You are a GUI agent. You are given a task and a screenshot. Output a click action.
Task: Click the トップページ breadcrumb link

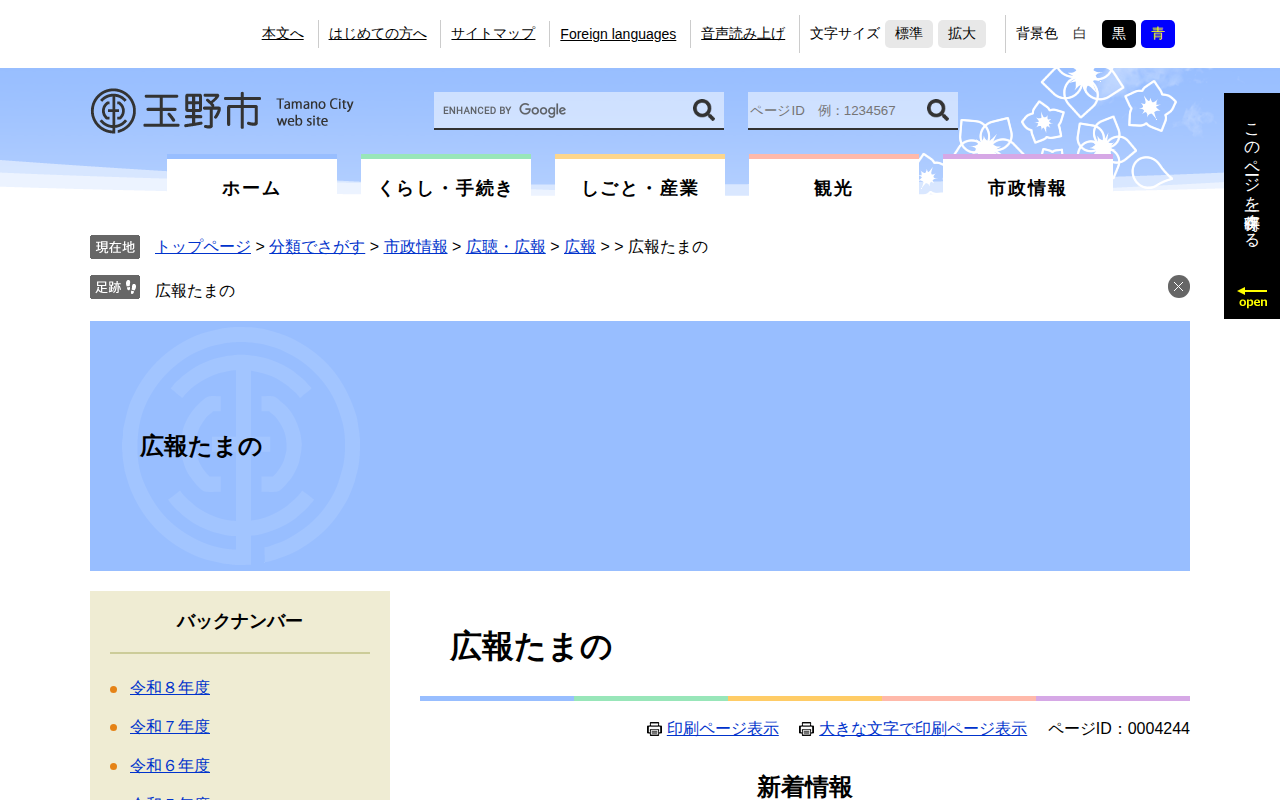point(203,247)
